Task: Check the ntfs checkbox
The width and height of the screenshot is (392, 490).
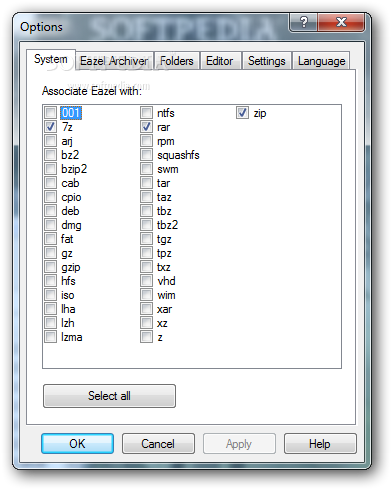Action: (146, 113)
